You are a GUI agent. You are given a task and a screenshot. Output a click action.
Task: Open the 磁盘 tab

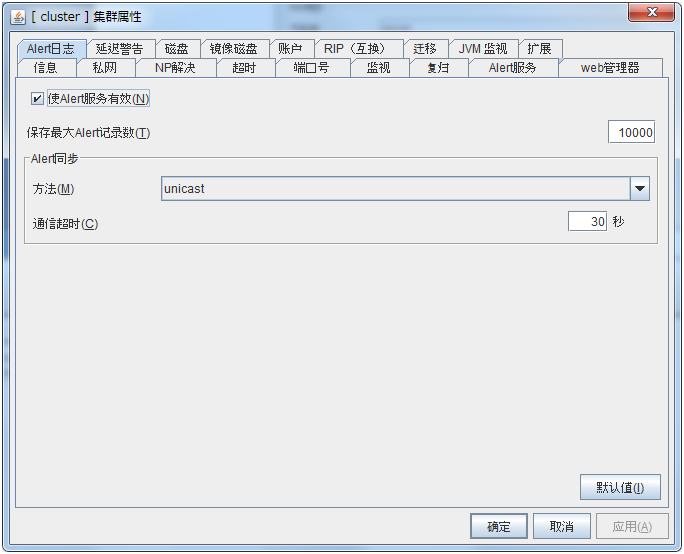pyautogui.click(x=177, y=49)
